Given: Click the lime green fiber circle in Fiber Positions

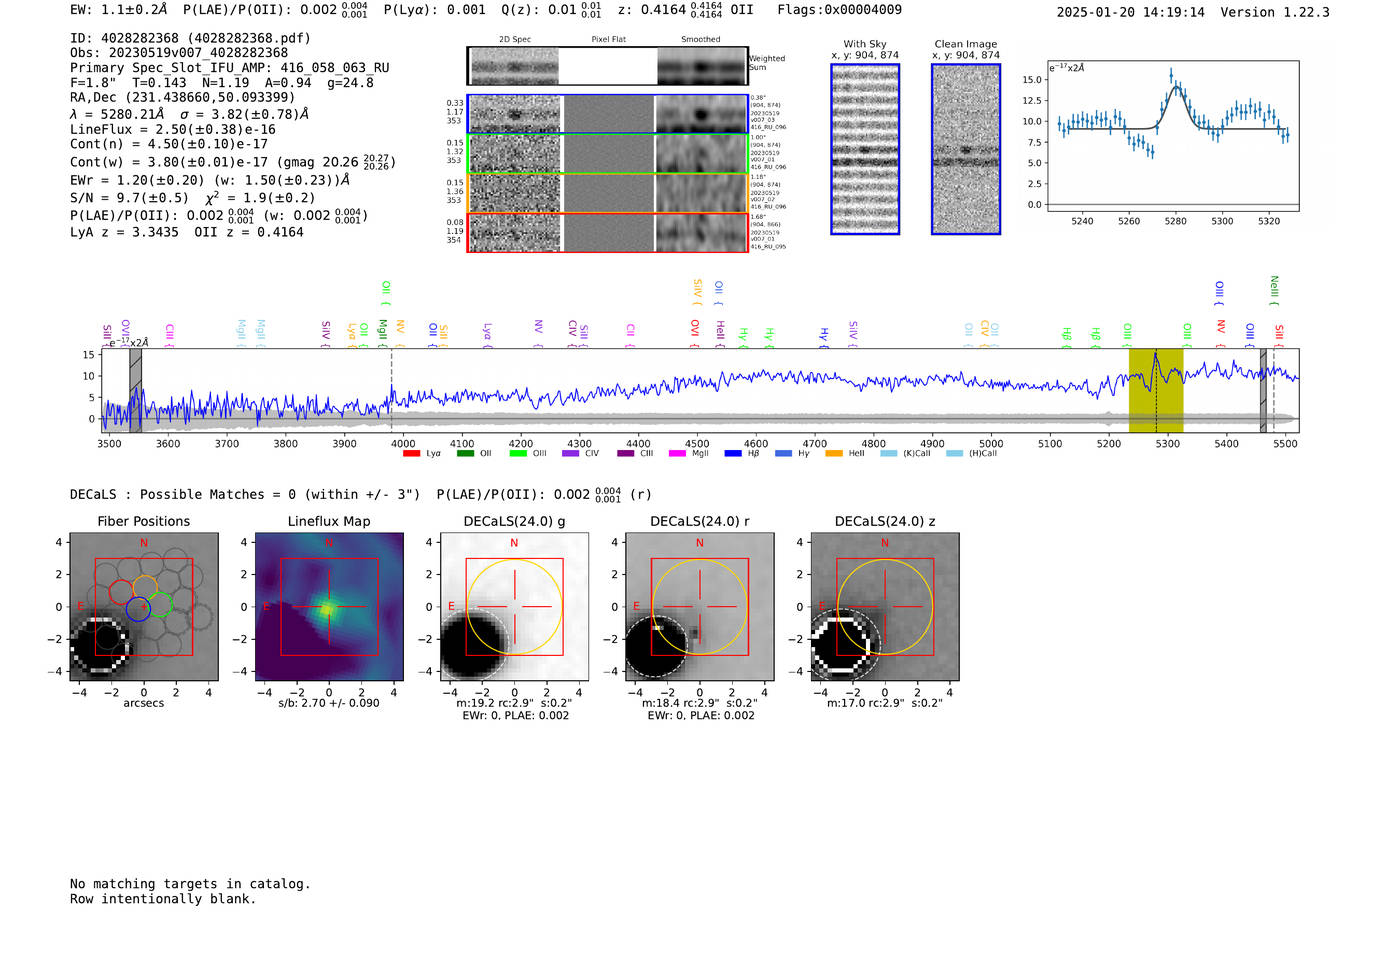Looking at the screenshot, I should [x=161, y=604].
